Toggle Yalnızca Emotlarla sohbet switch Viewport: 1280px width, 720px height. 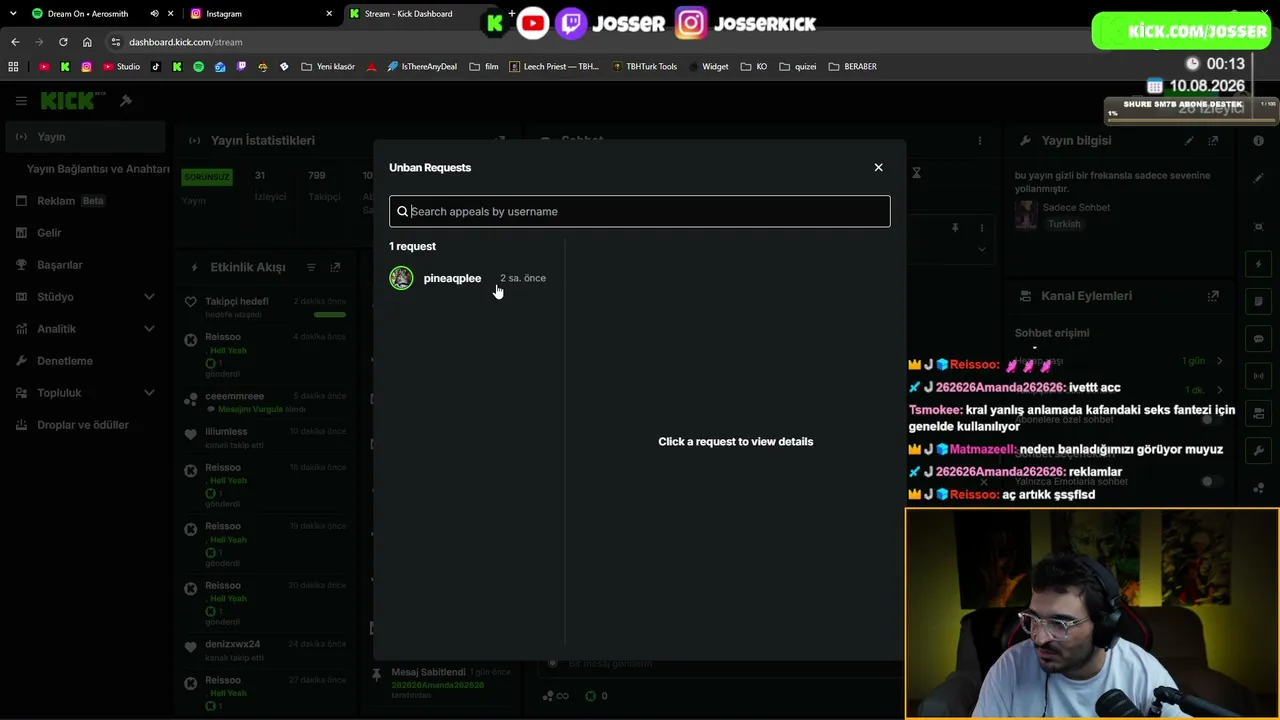[x=1212, y=482]
